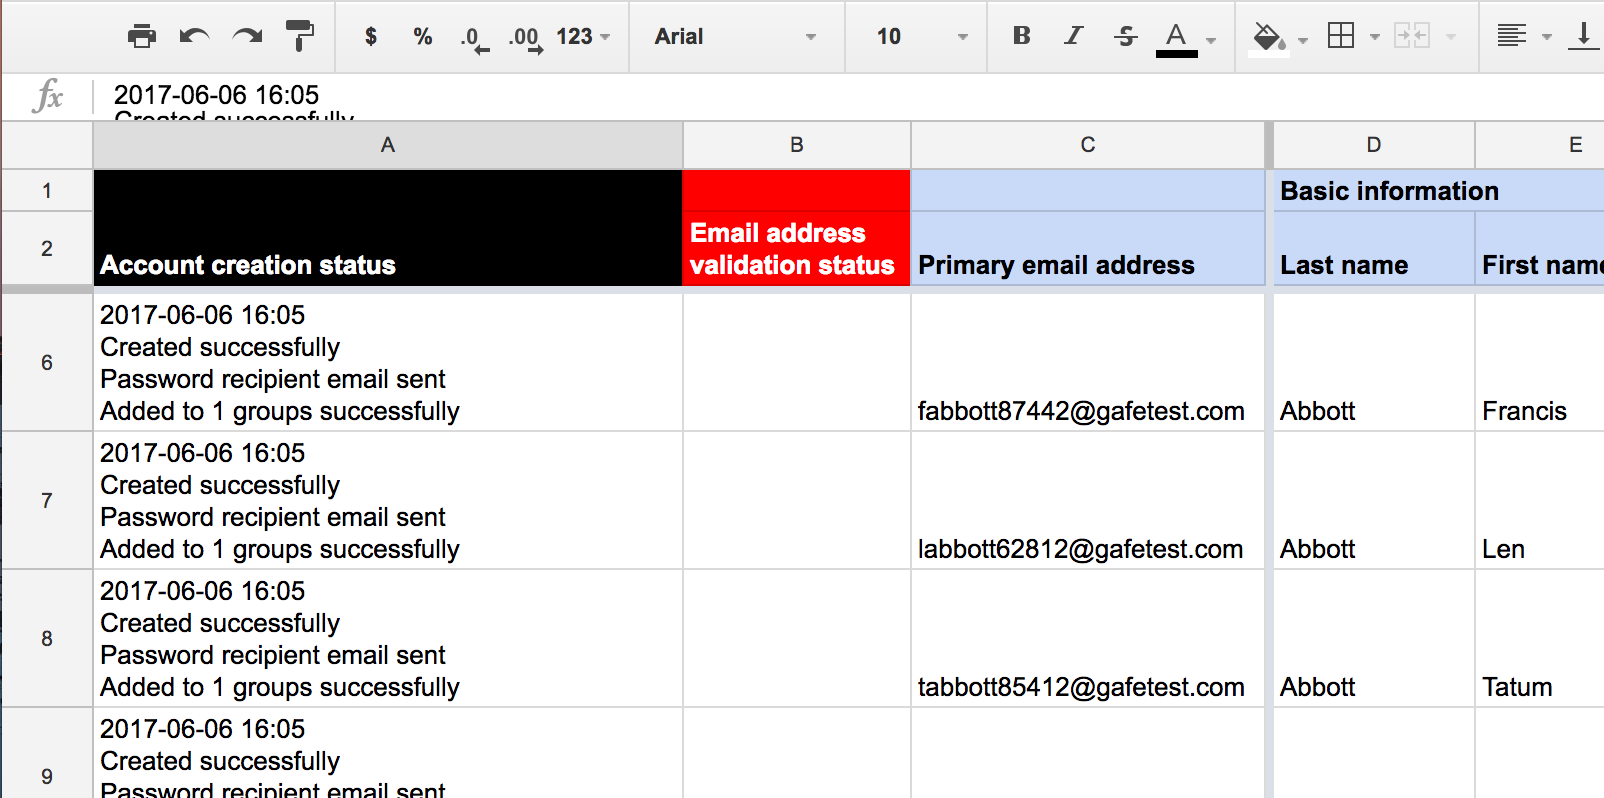The height and width of the screenshot is (798, 1604).
Task: Toggle italic formatting
Action: 1073,36
